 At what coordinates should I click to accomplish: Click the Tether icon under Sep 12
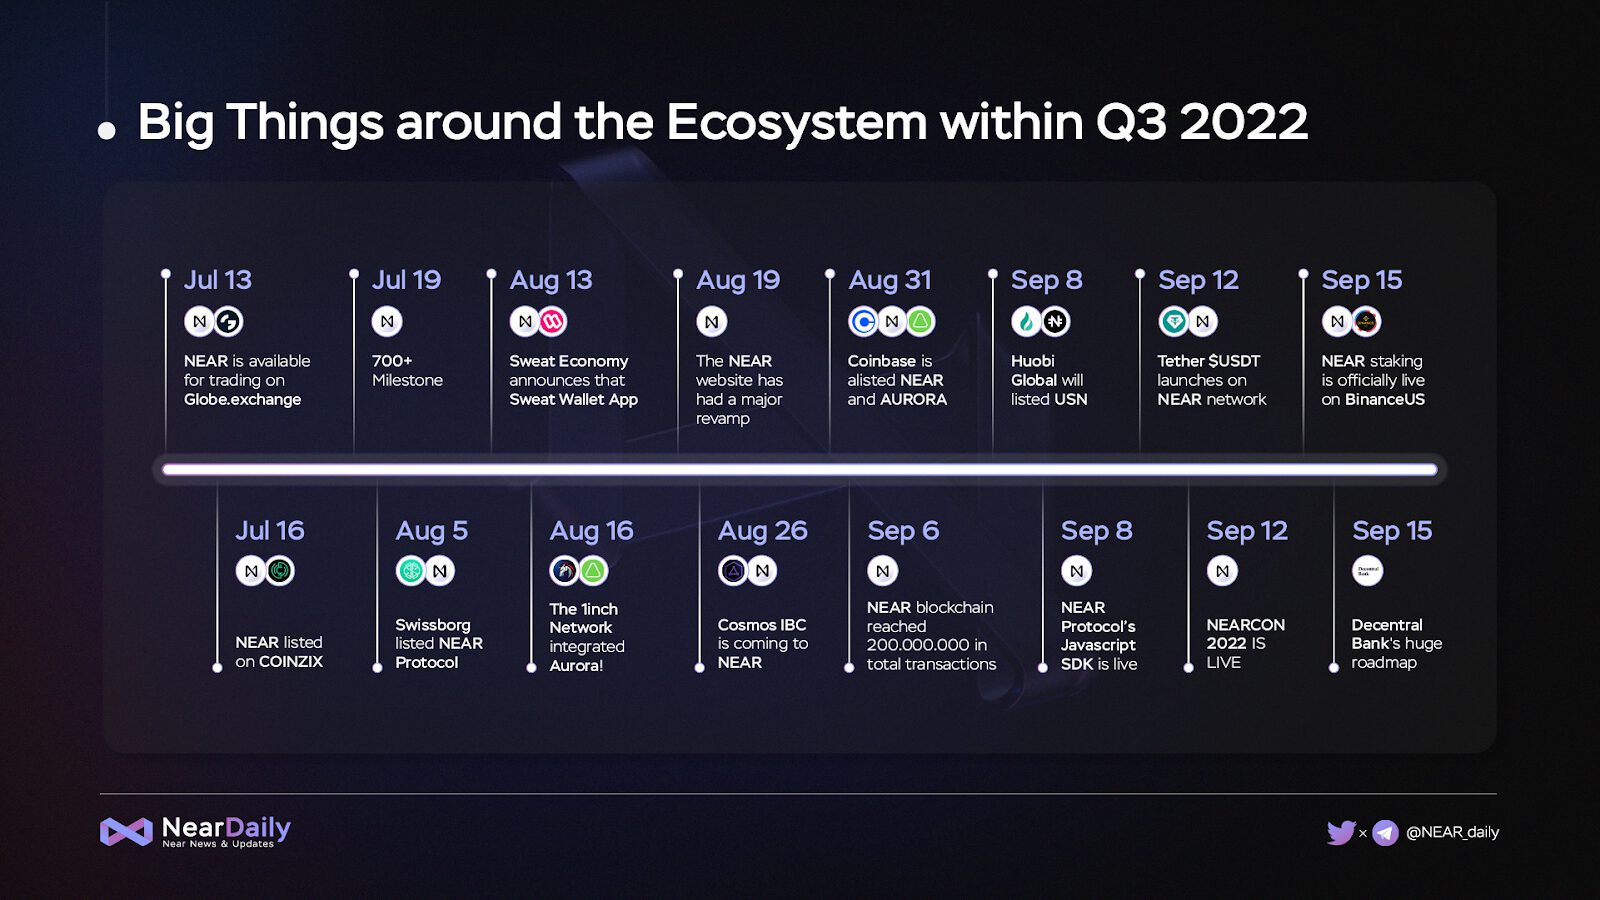tap(1173, 321)
